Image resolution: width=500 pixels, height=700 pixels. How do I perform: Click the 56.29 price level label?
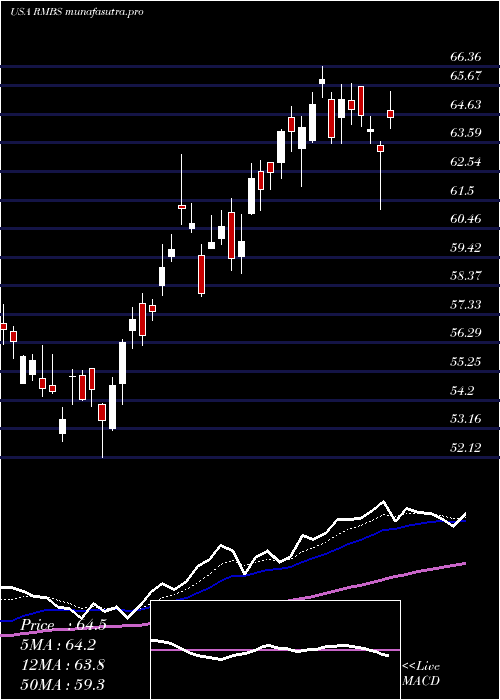click(466, 333)
